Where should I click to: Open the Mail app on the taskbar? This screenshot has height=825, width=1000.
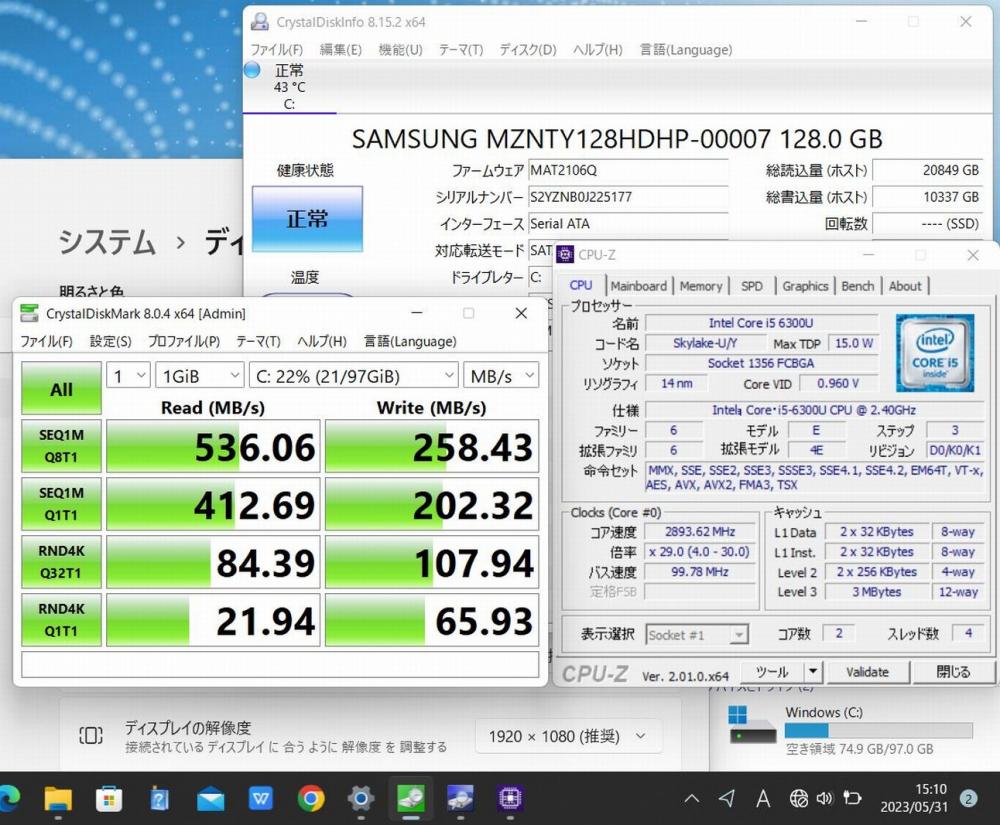tap(210, 798)
